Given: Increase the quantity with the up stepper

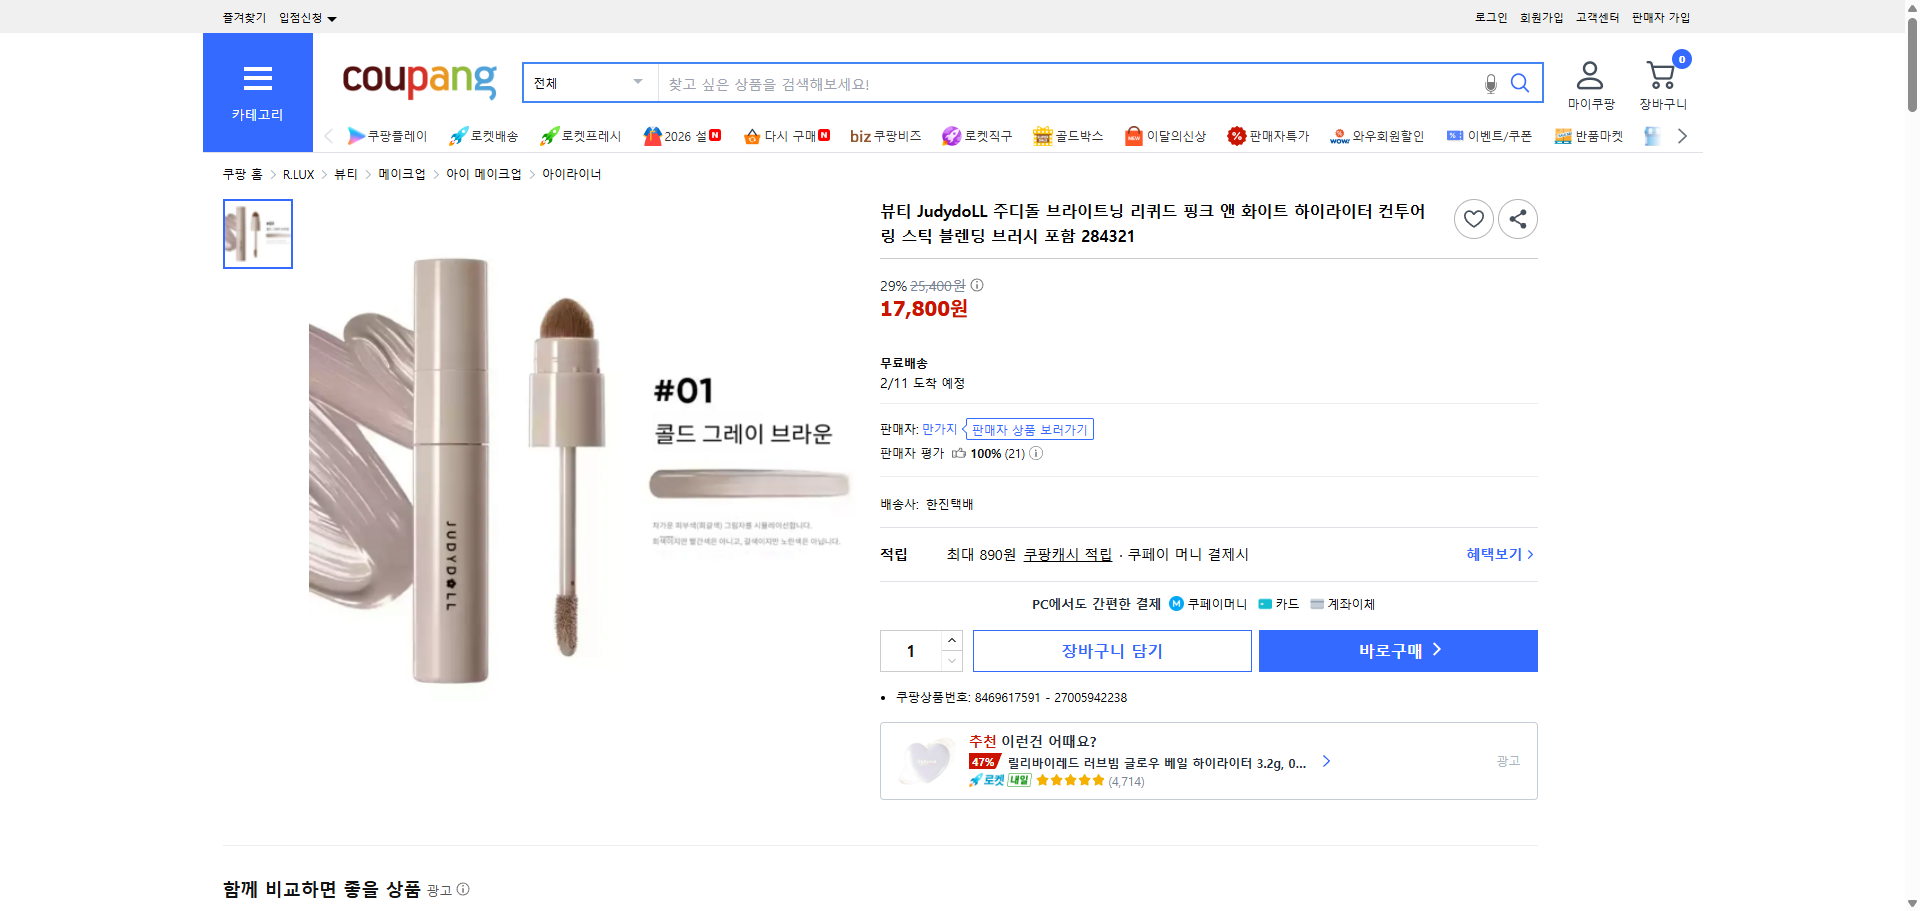Looking at the screenshot, I should [x=951, y=641].
